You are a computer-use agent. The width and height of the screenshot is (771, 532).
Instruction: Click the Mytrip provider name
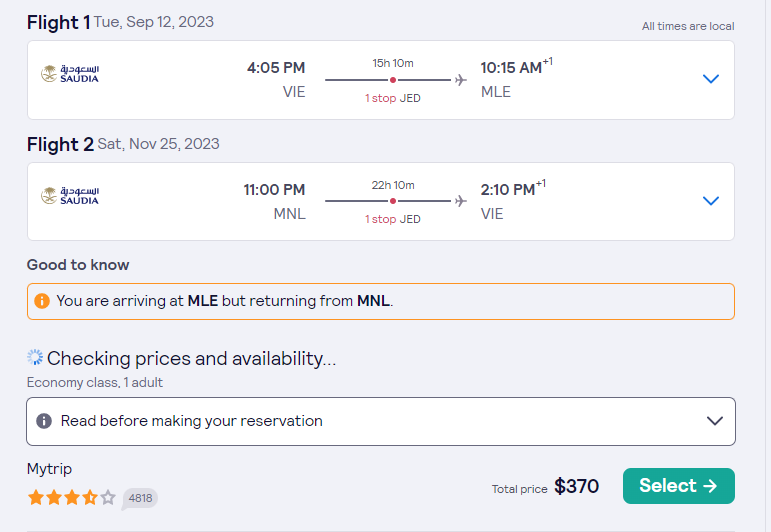coord(49,469)
